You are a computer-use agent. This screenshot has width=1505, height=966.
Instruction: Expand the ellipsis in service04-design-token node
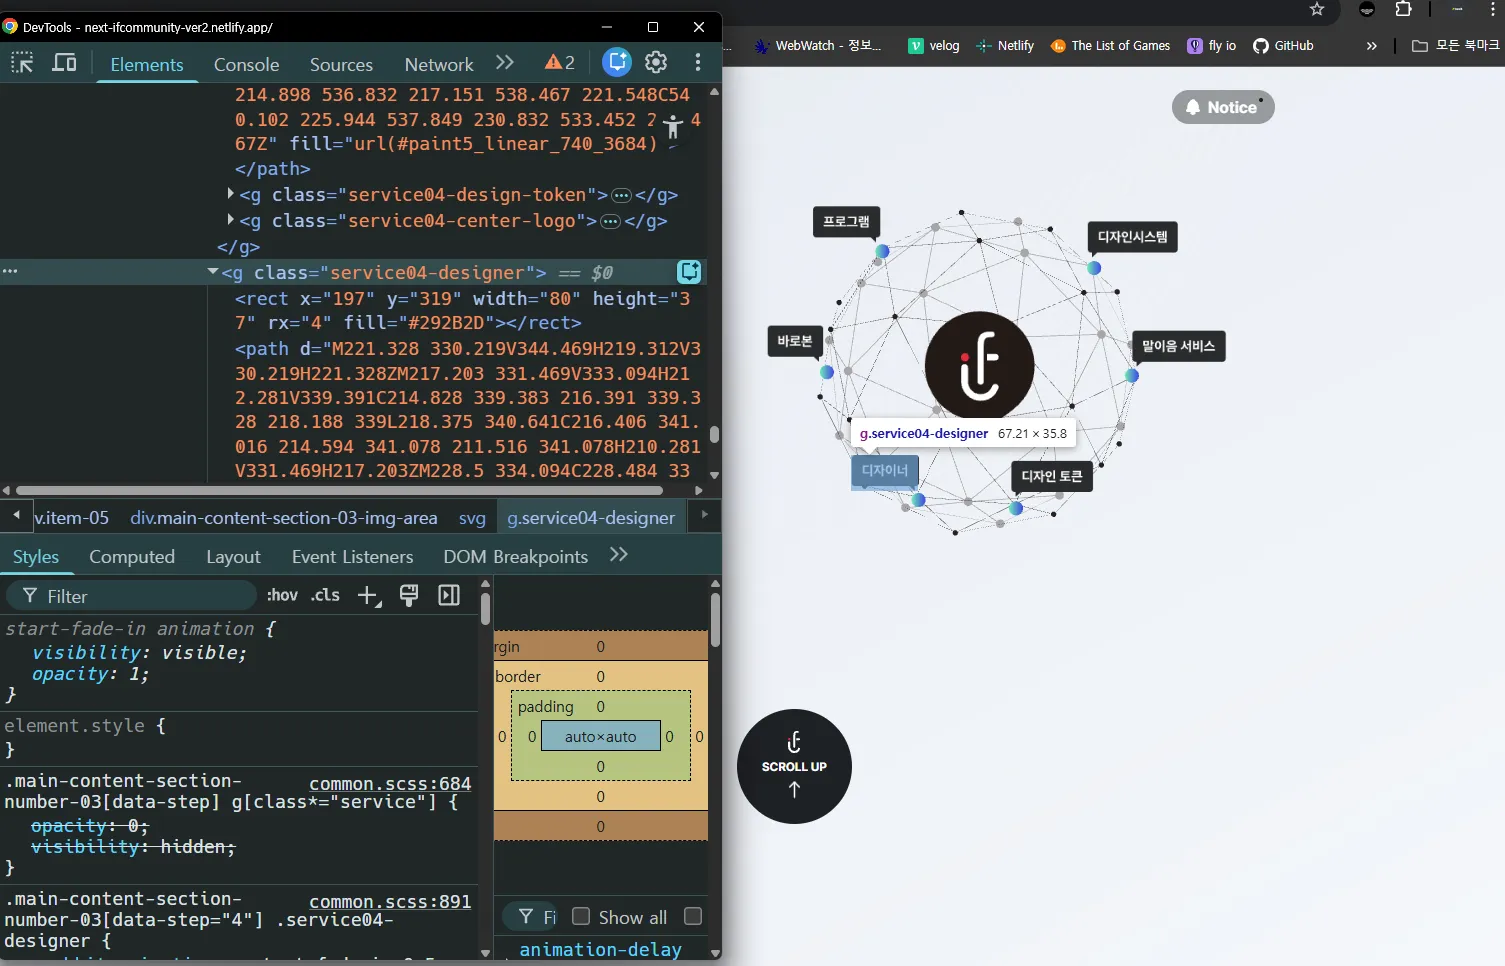coord(621,195)
